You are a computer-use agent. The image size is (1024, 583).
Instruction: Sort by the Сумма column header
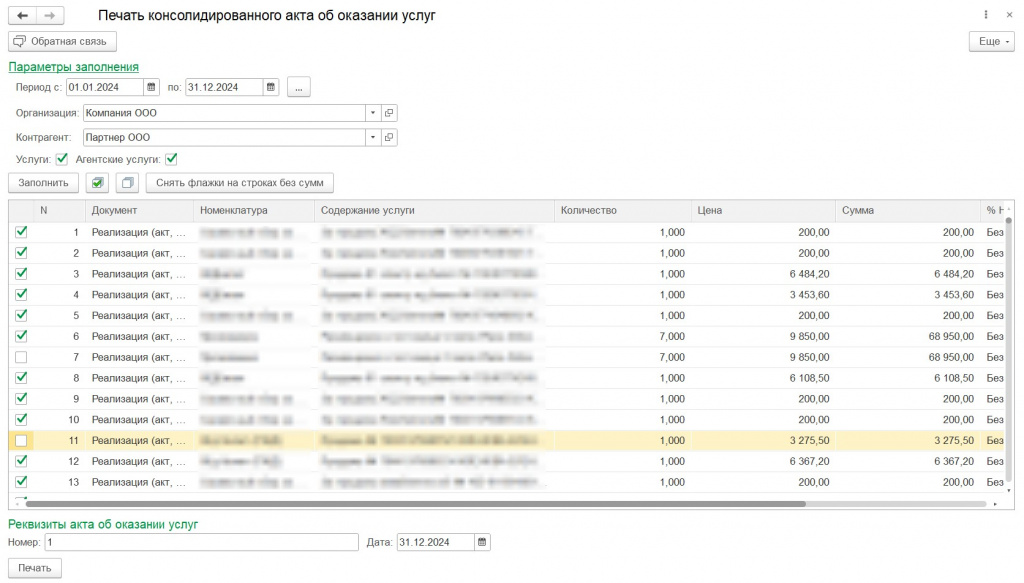point(907,210)
